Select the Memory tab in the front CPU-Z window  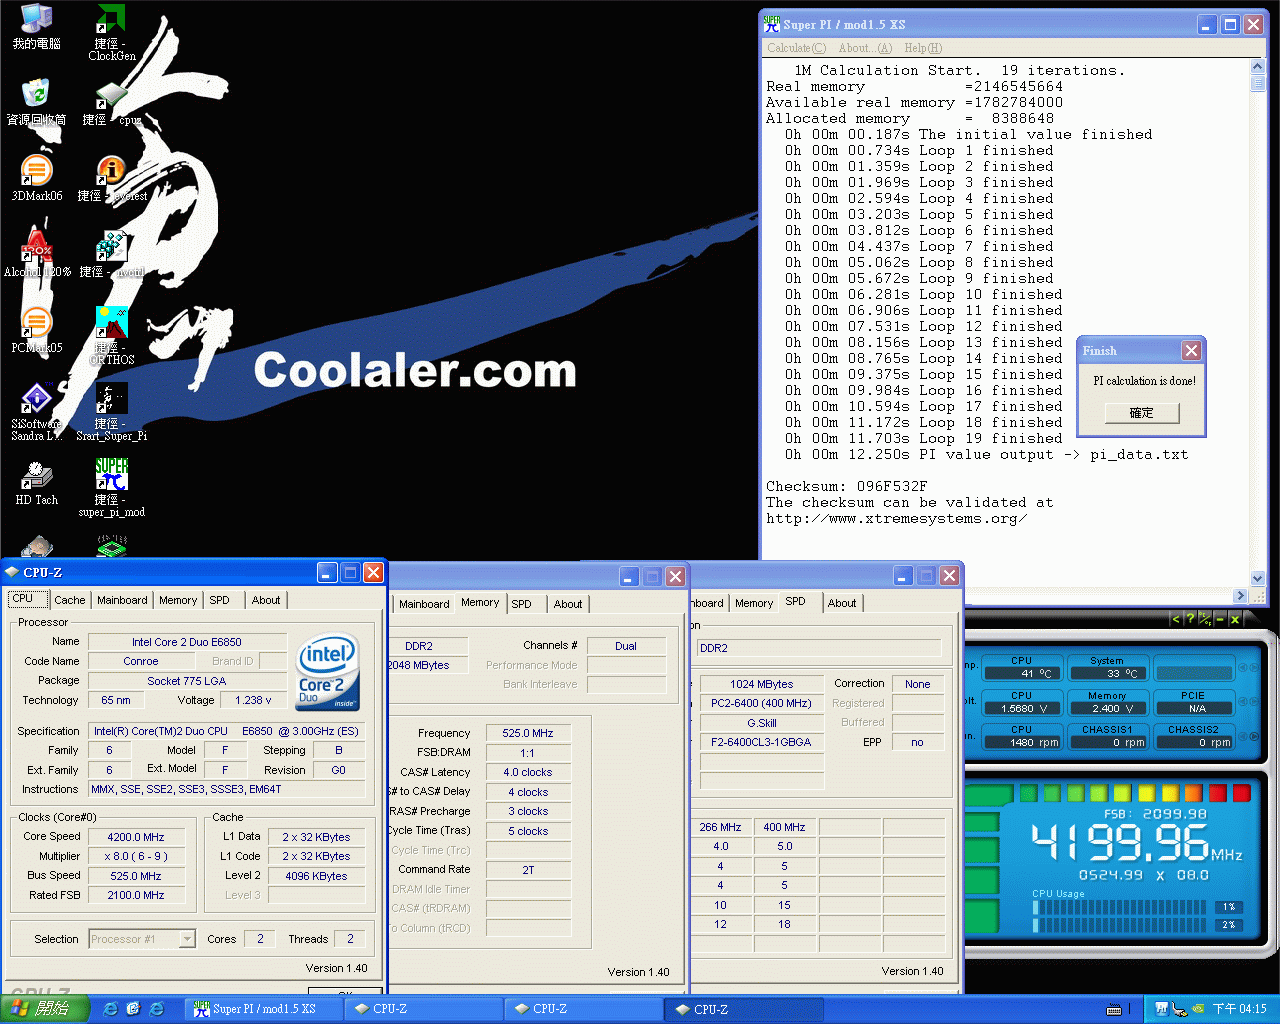tap(178, 600)
